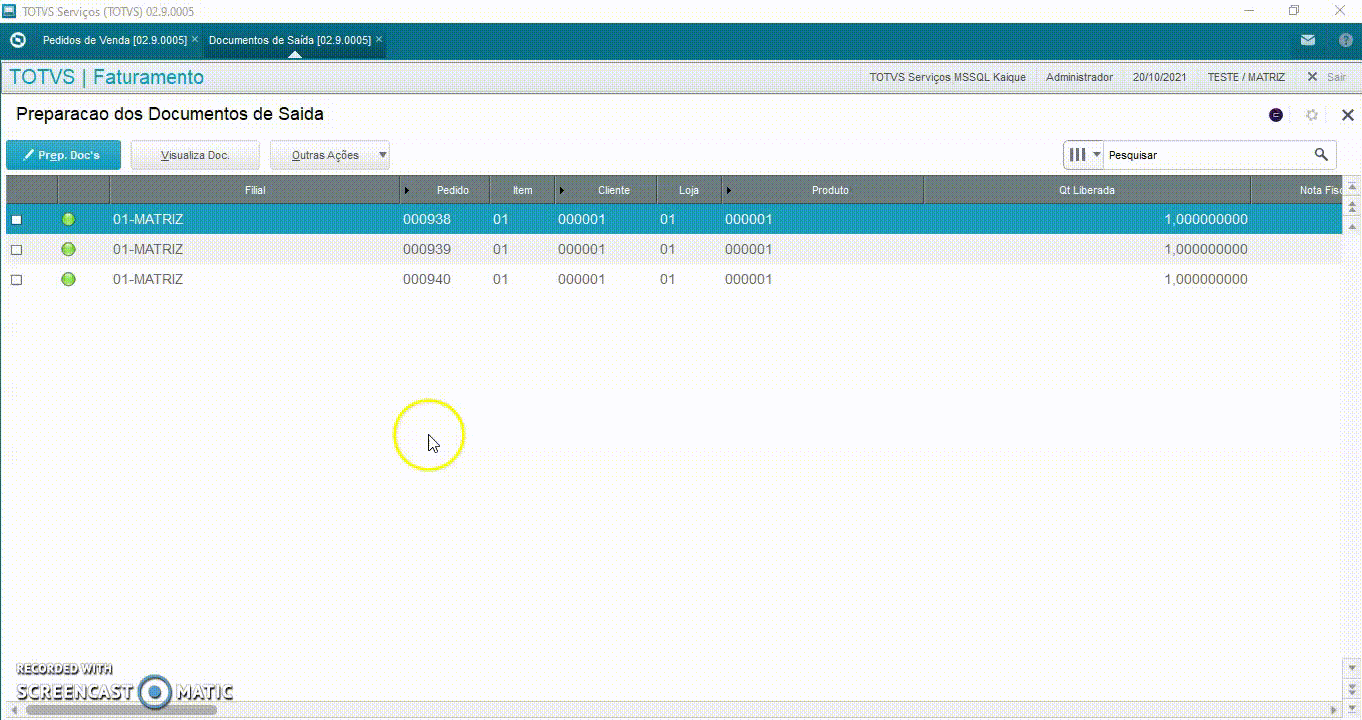
Task: Click the Sair link
Action: (1336, 77)
